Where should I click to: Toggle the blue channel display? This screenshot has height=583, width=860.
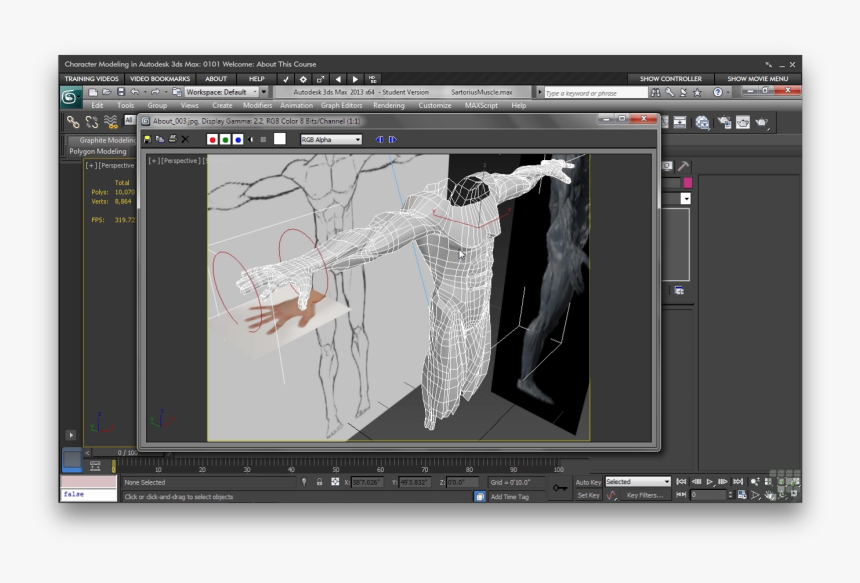238,139
